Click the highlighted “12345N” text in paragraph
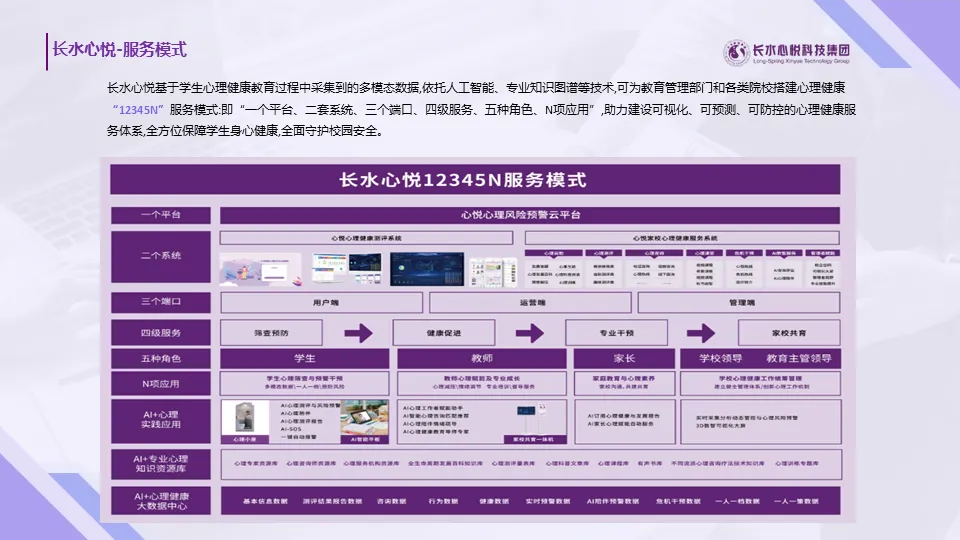This screenshot has height=540, width=960. (x=138, y=110)
